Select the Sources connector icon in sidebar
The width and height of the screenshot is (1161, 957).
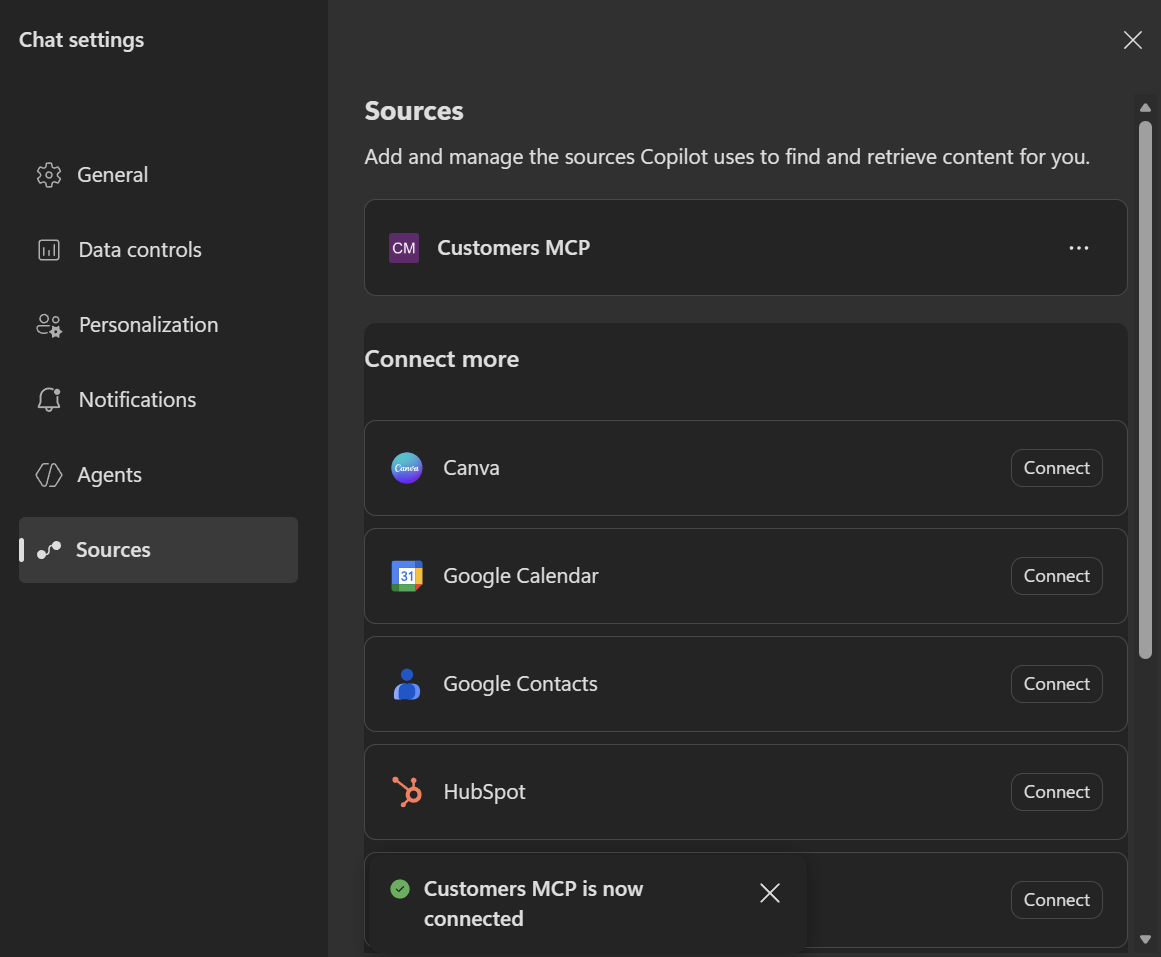(49, 550)
